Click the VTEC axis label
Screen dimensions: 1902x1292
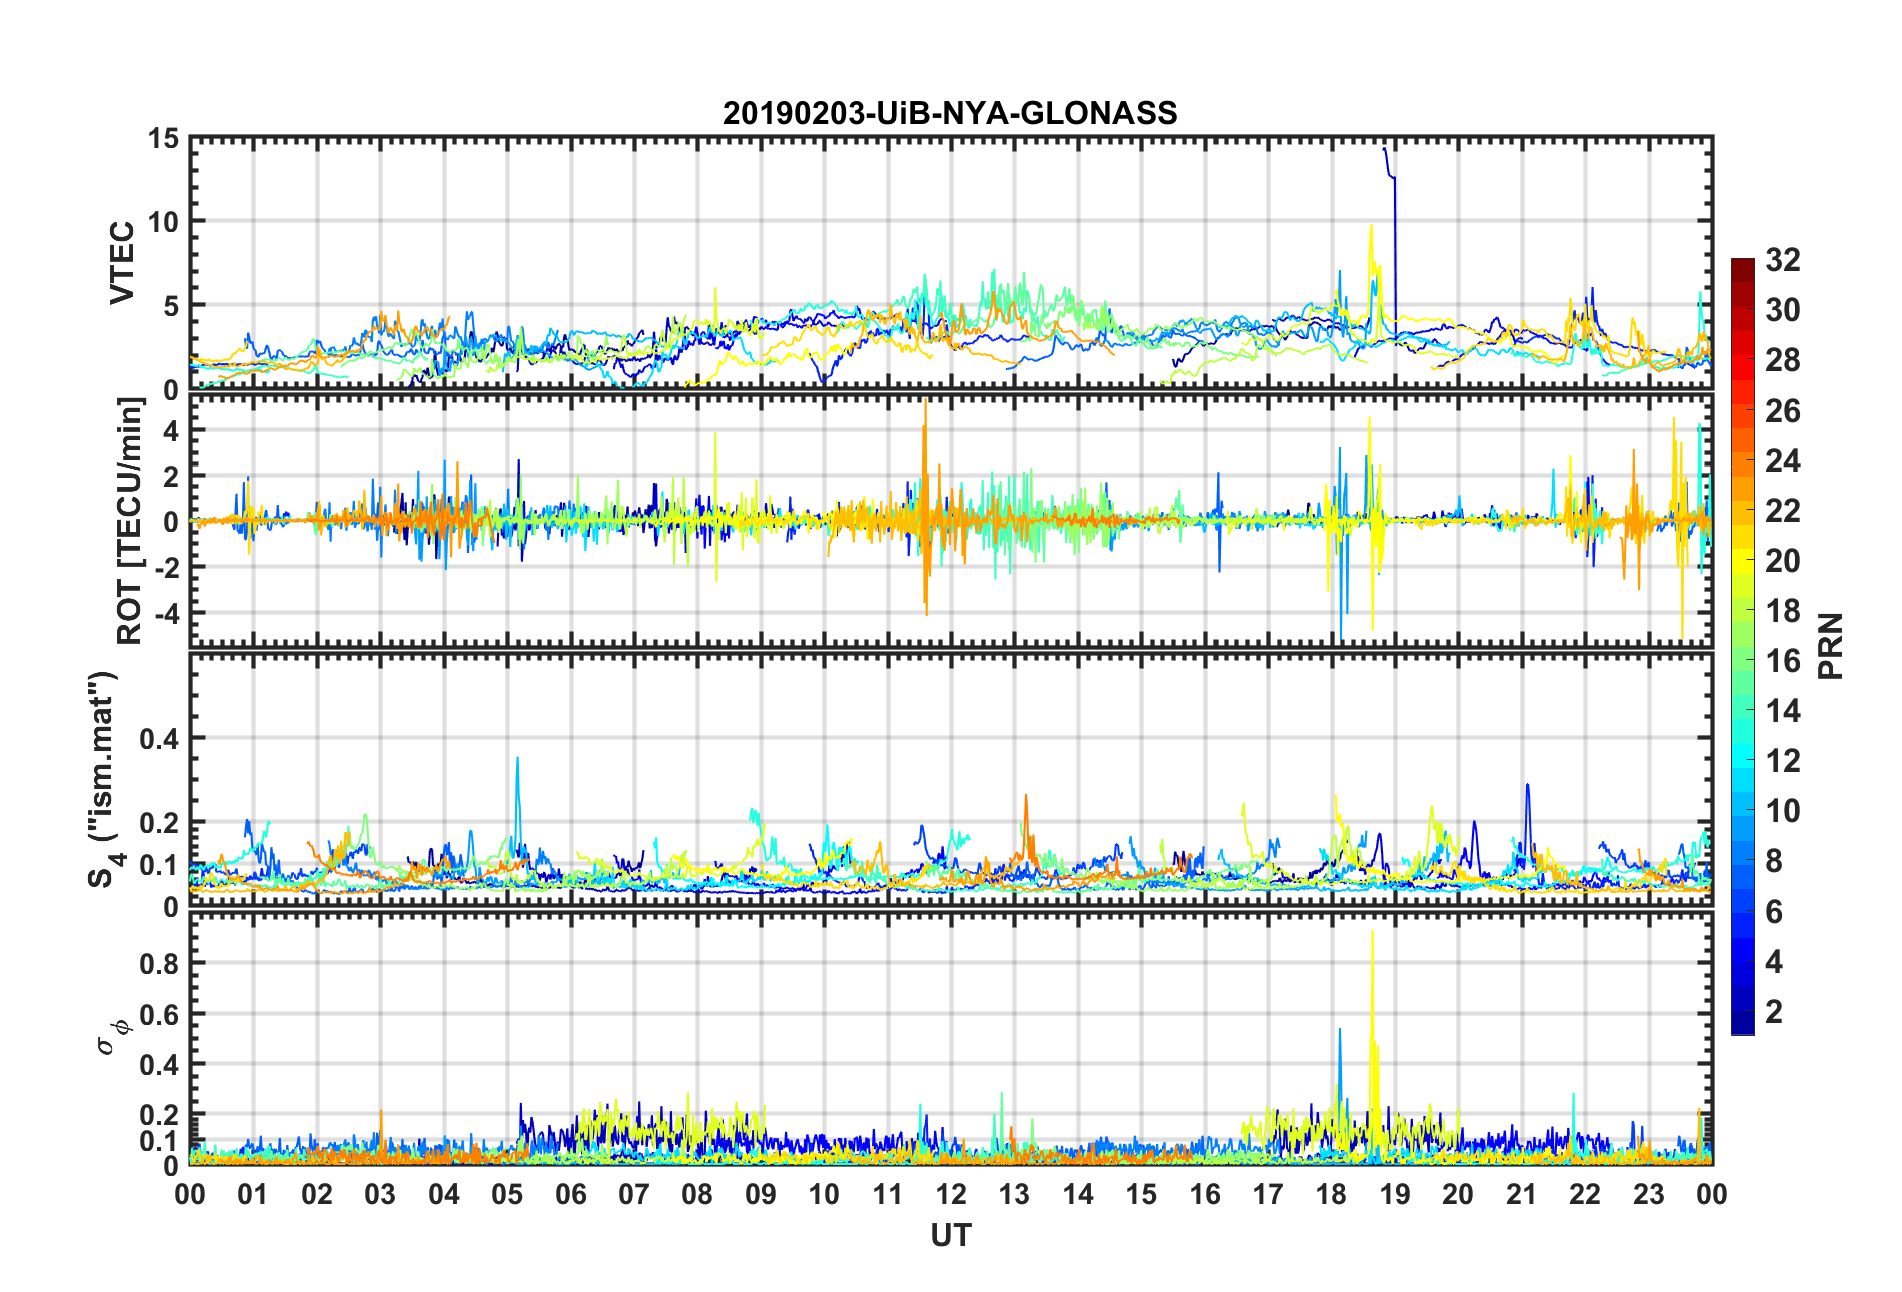pyautogui.click(x=122, y=264)
